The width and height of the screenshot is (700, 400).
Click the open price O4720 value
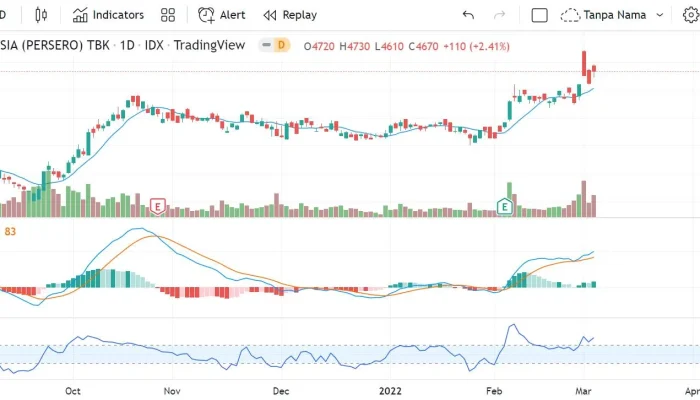(x=319, y=46)
